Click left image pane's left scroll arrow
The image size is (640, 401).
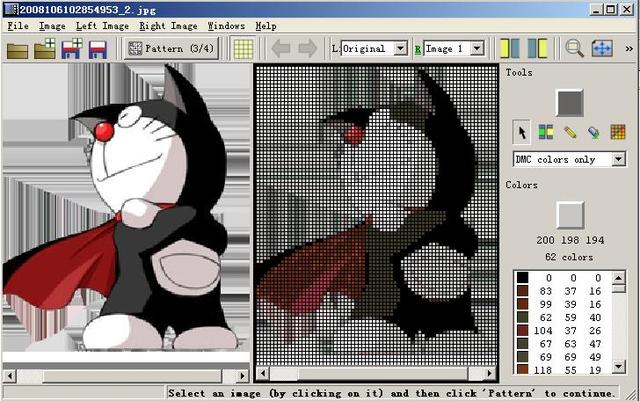10,376
